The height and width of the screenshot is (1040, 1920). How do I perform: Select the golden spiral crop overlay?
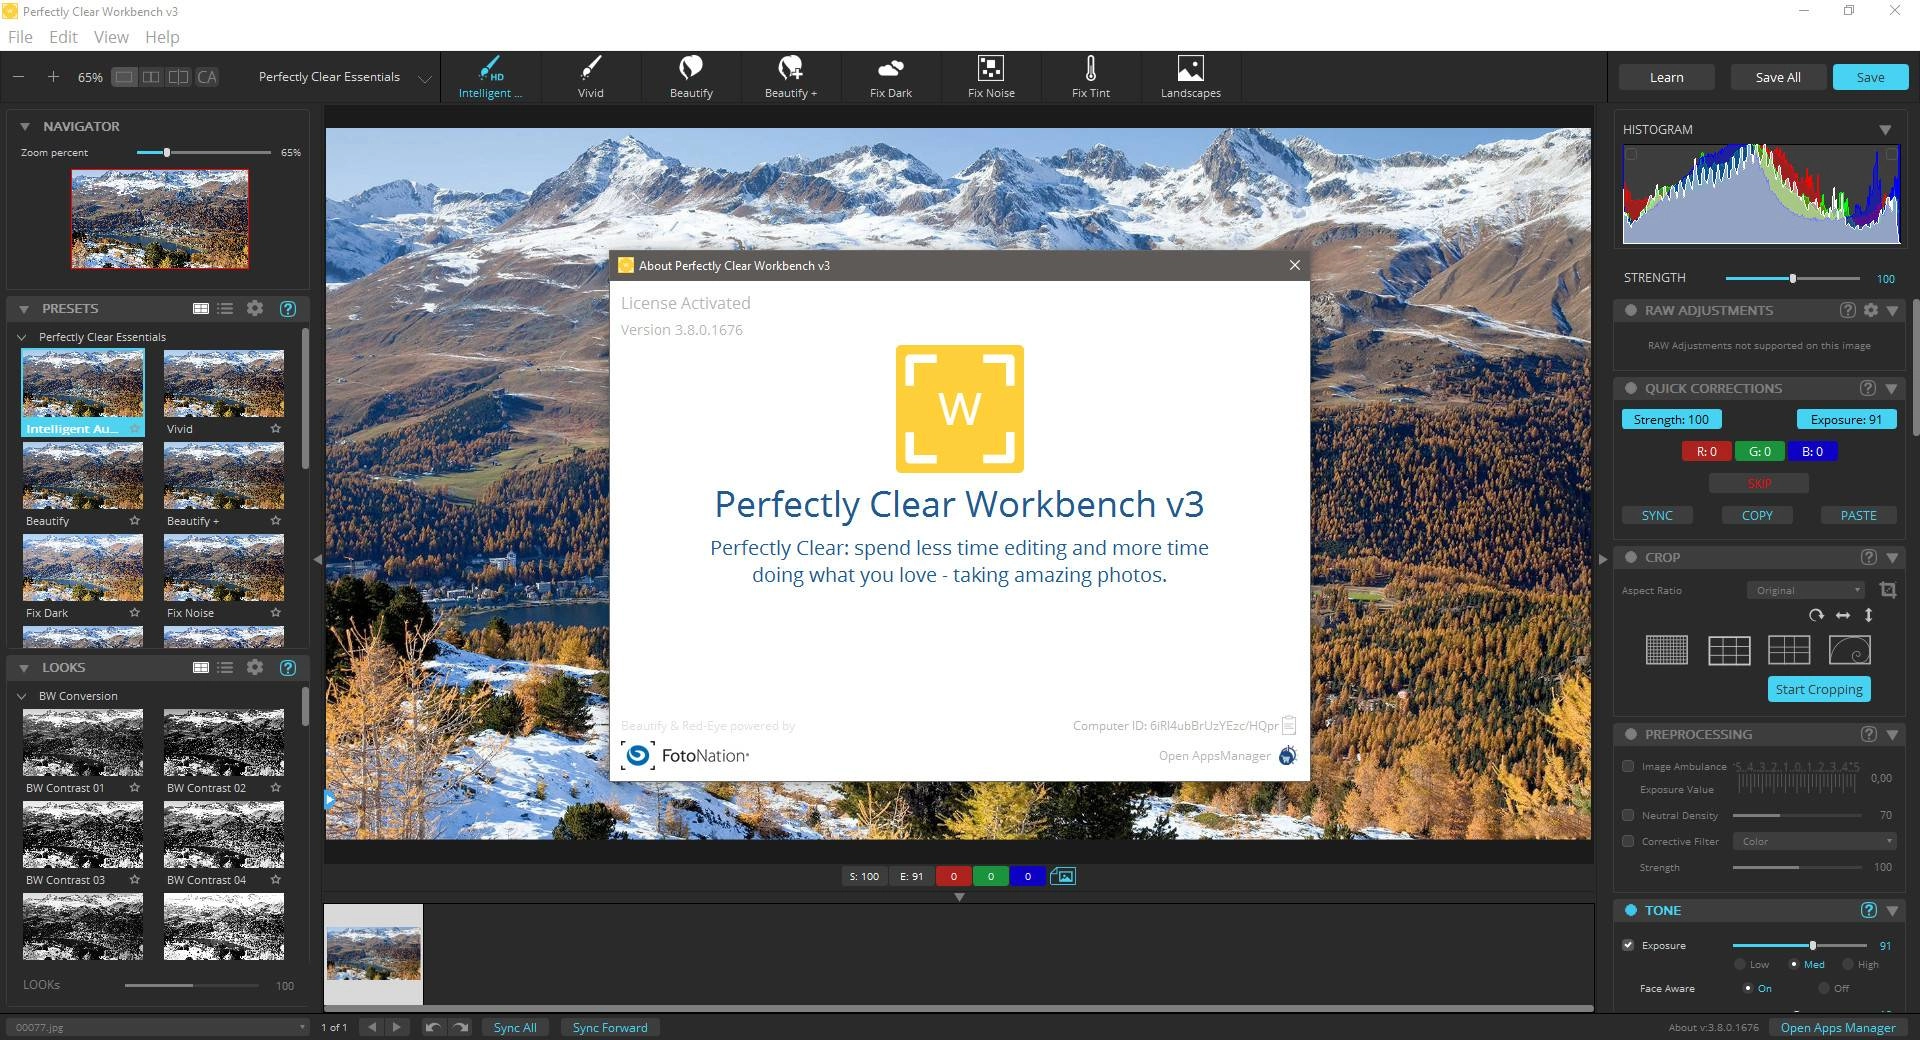[1850, 650]
